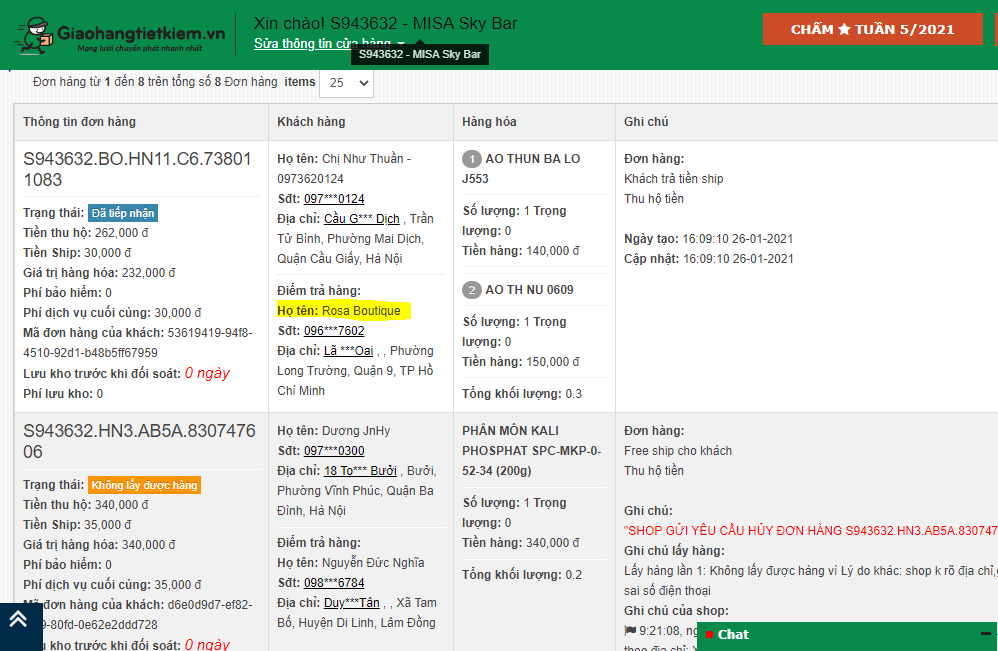Screen dimensions: 998x651
Task: Minimize the Chat widget with the dash icon
Action: click(x=985, y=634)
